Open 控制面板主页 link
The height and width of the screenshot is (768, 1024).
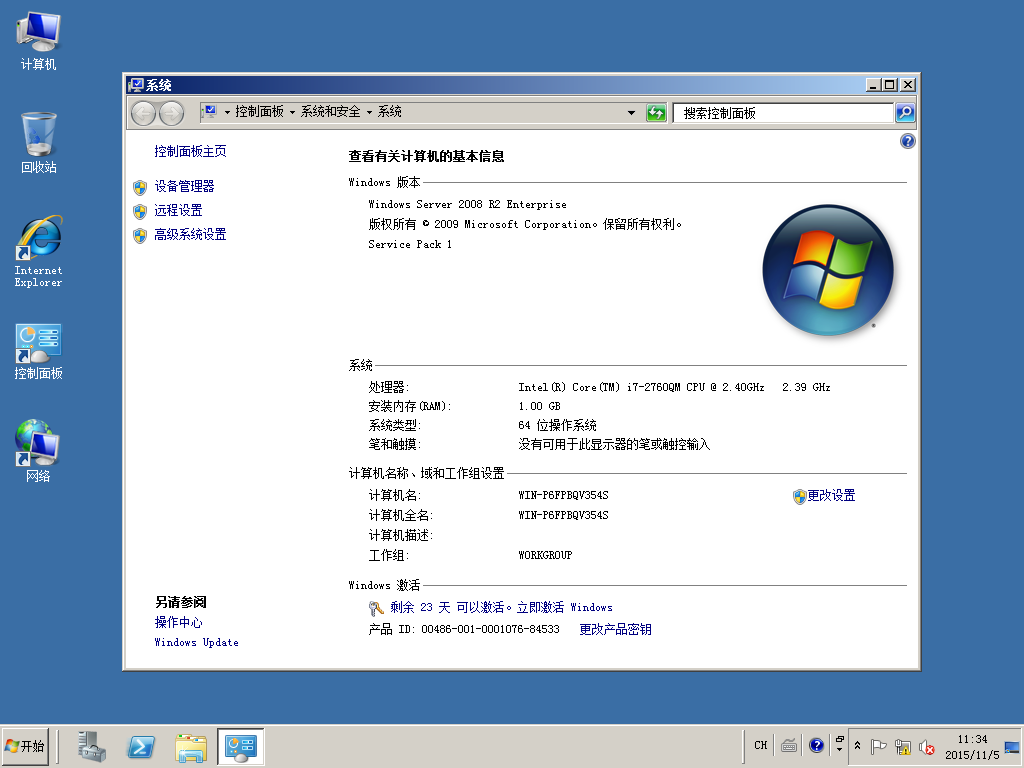190,152
